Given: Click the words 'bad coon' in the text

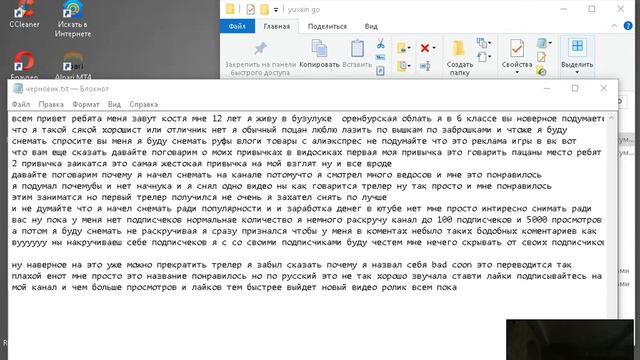Looking at the screenshot, I should [451, 264].
